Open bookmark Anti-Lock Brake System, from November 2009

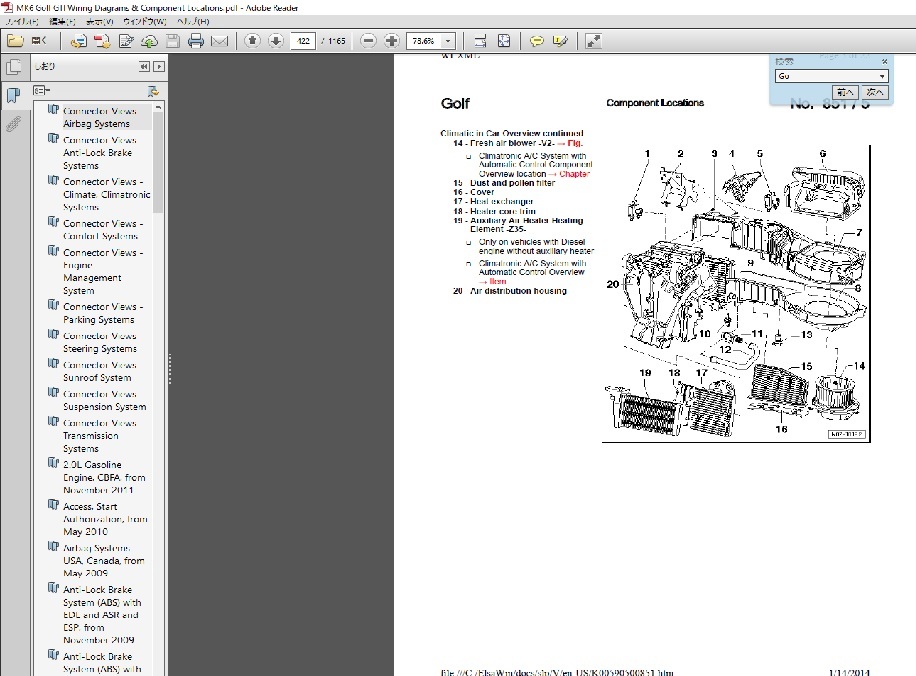(102, 615)
